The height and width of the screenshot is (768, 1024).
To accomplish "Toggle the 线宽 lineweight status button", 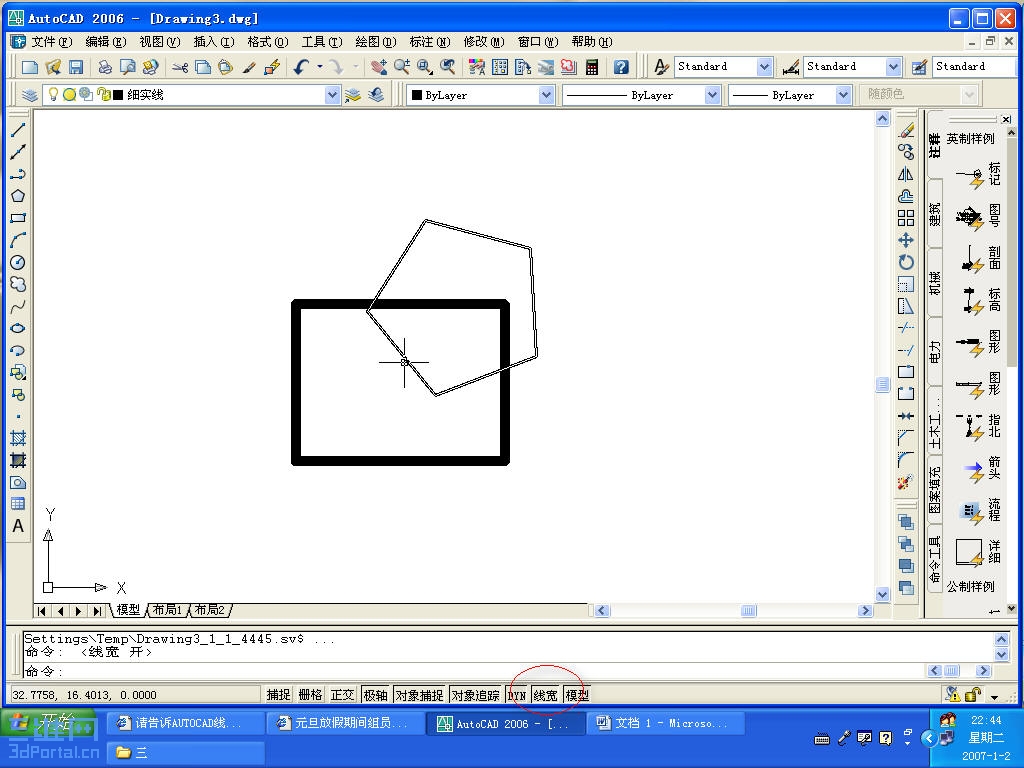I will coord(545,695).
